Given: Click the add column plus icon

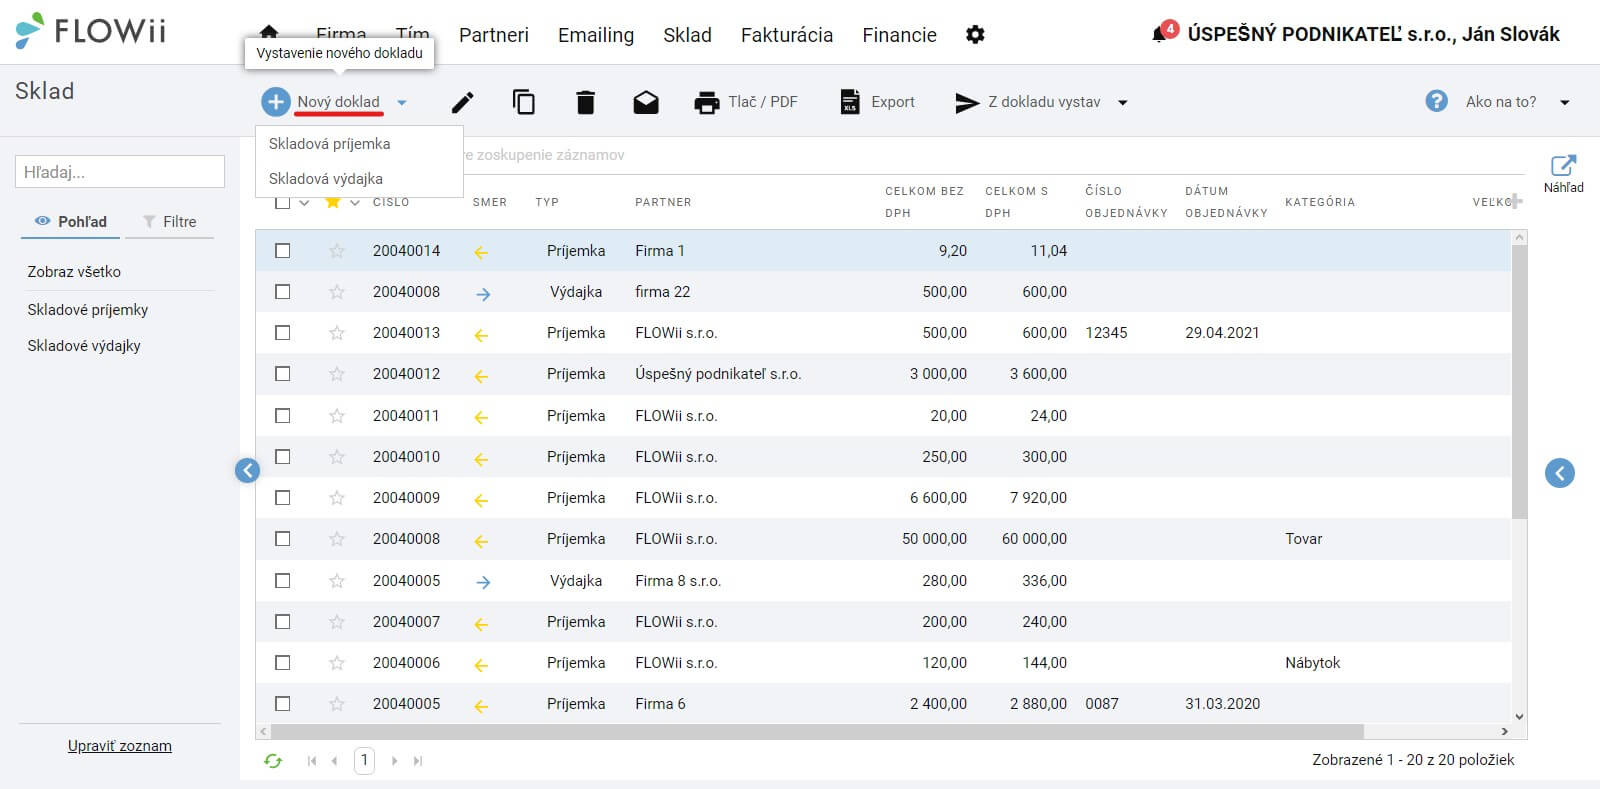Looking at the screenshot, I should tap(1516, 201).
